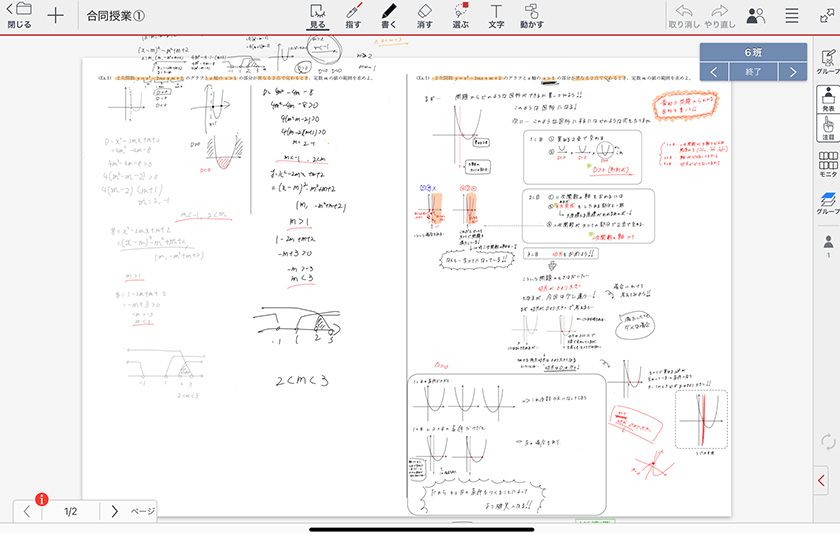Choose the 指す pointer tool

click(353, 16)
